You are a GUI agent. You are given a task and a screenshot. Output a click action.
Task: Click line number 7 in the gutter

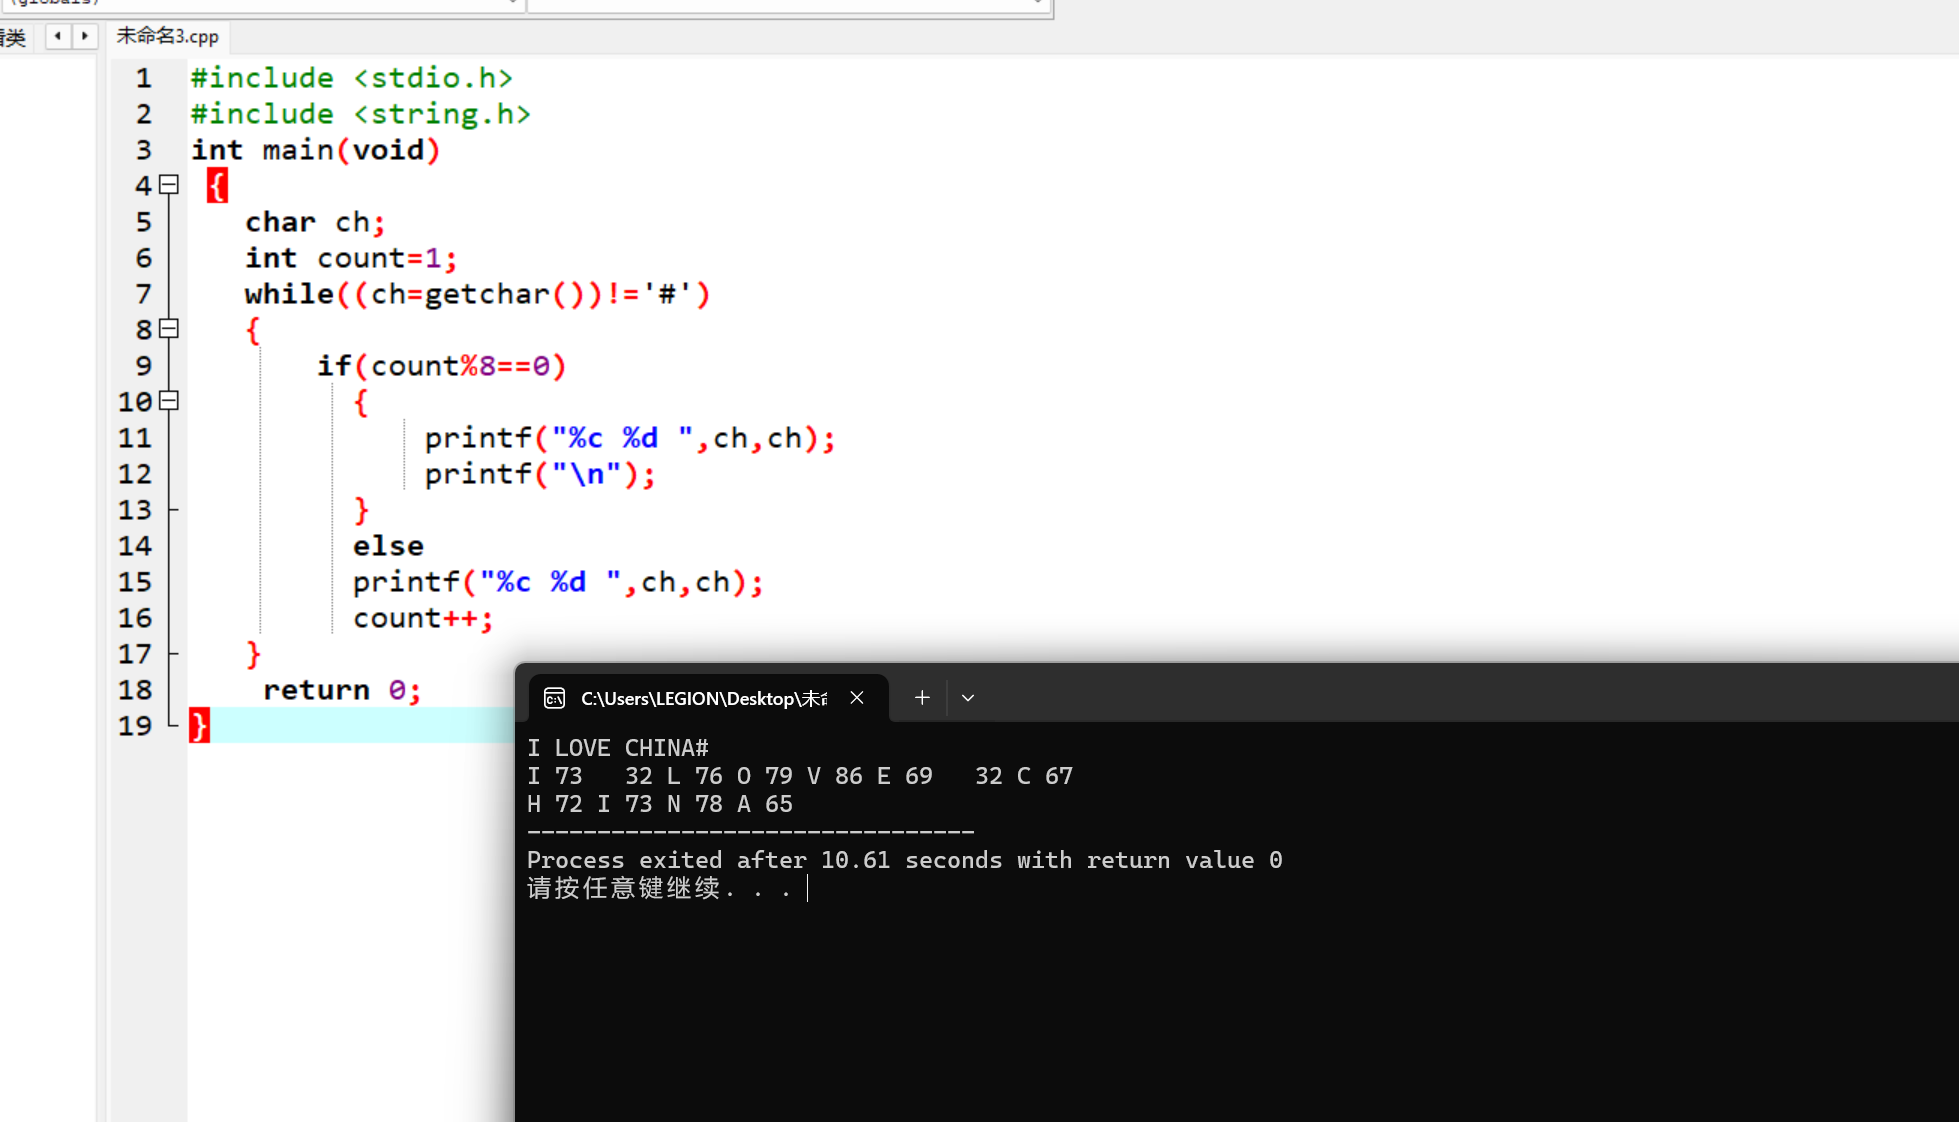(143, 294)
